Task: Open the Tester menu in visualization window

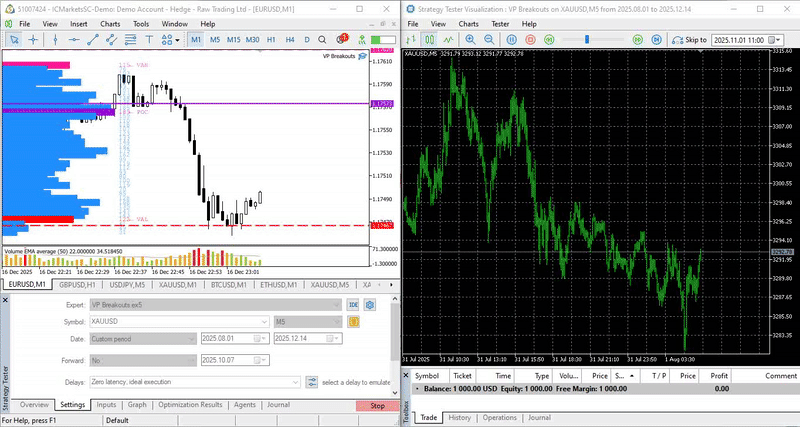Action: (500, 24)
